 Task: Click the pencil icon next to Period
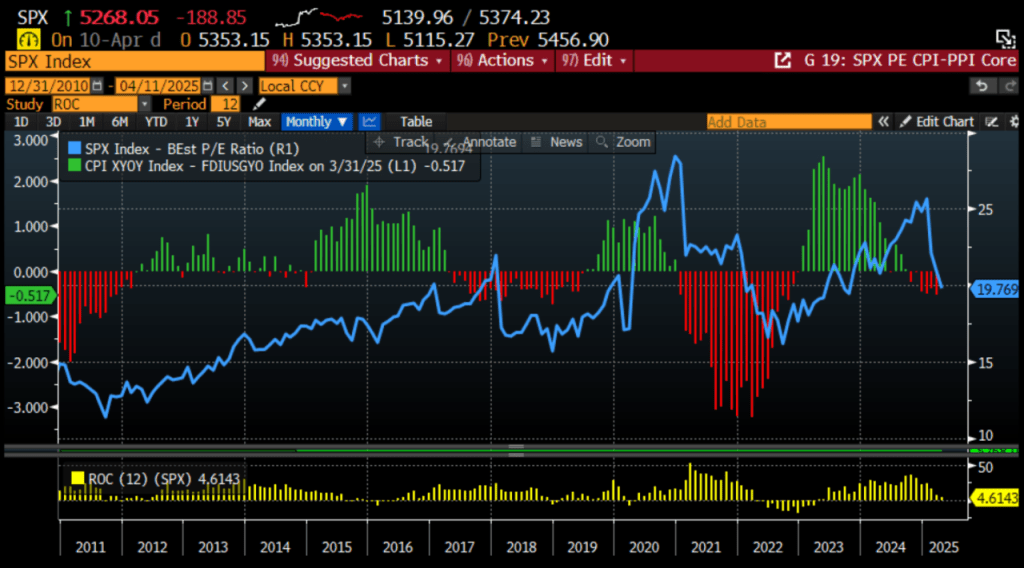[260, 104]
